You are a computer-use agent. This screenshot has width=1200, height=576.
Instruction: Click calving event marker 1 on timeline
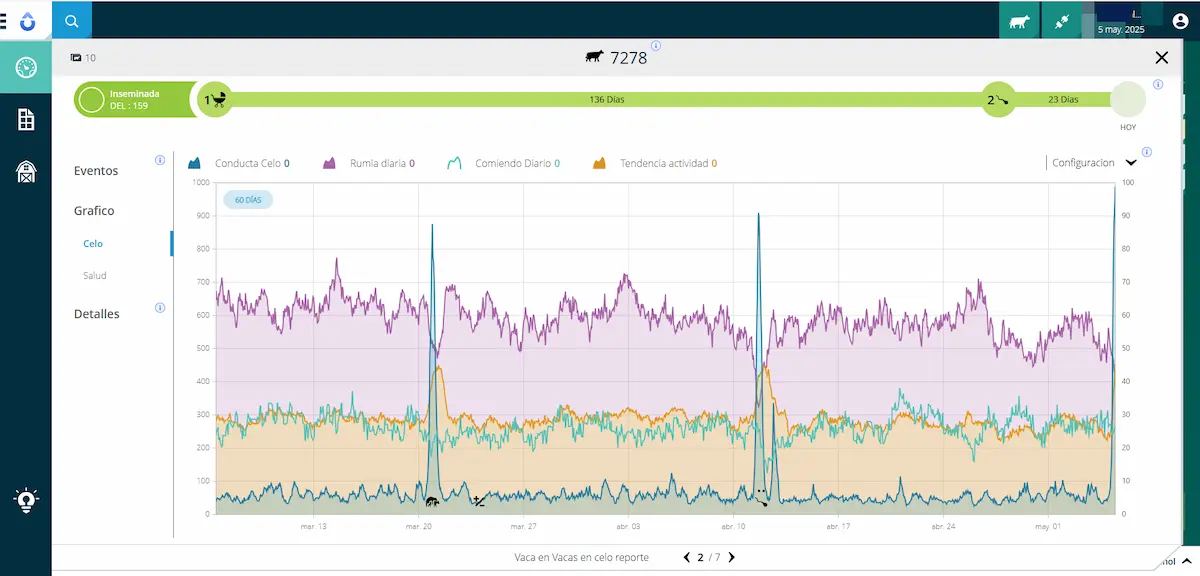pyautogui.click(x=215, y=100)
